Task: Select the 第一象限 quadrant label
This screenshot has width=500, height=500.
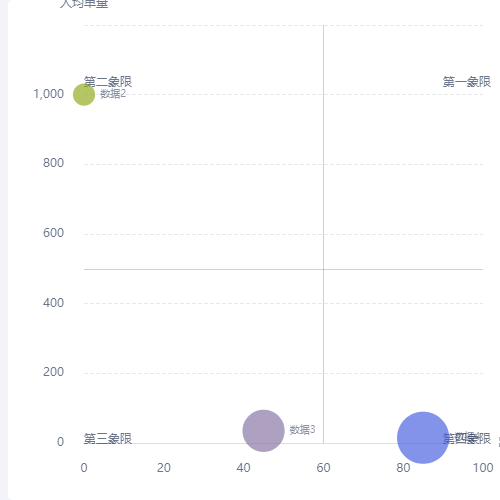Action: [467, 82]
